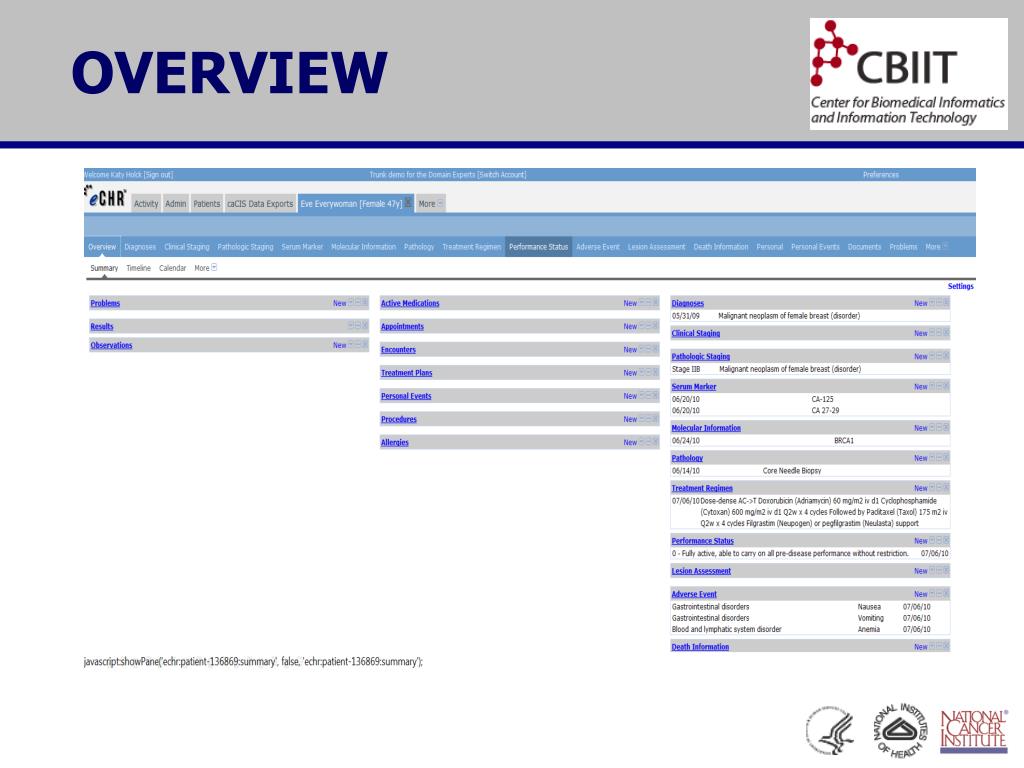
Task: Open the Active Medications heading link
Action: point(410,303)
